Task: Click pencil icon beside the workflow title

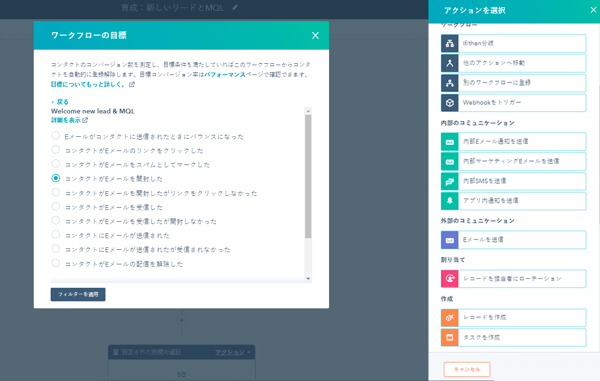Action: 235,7
